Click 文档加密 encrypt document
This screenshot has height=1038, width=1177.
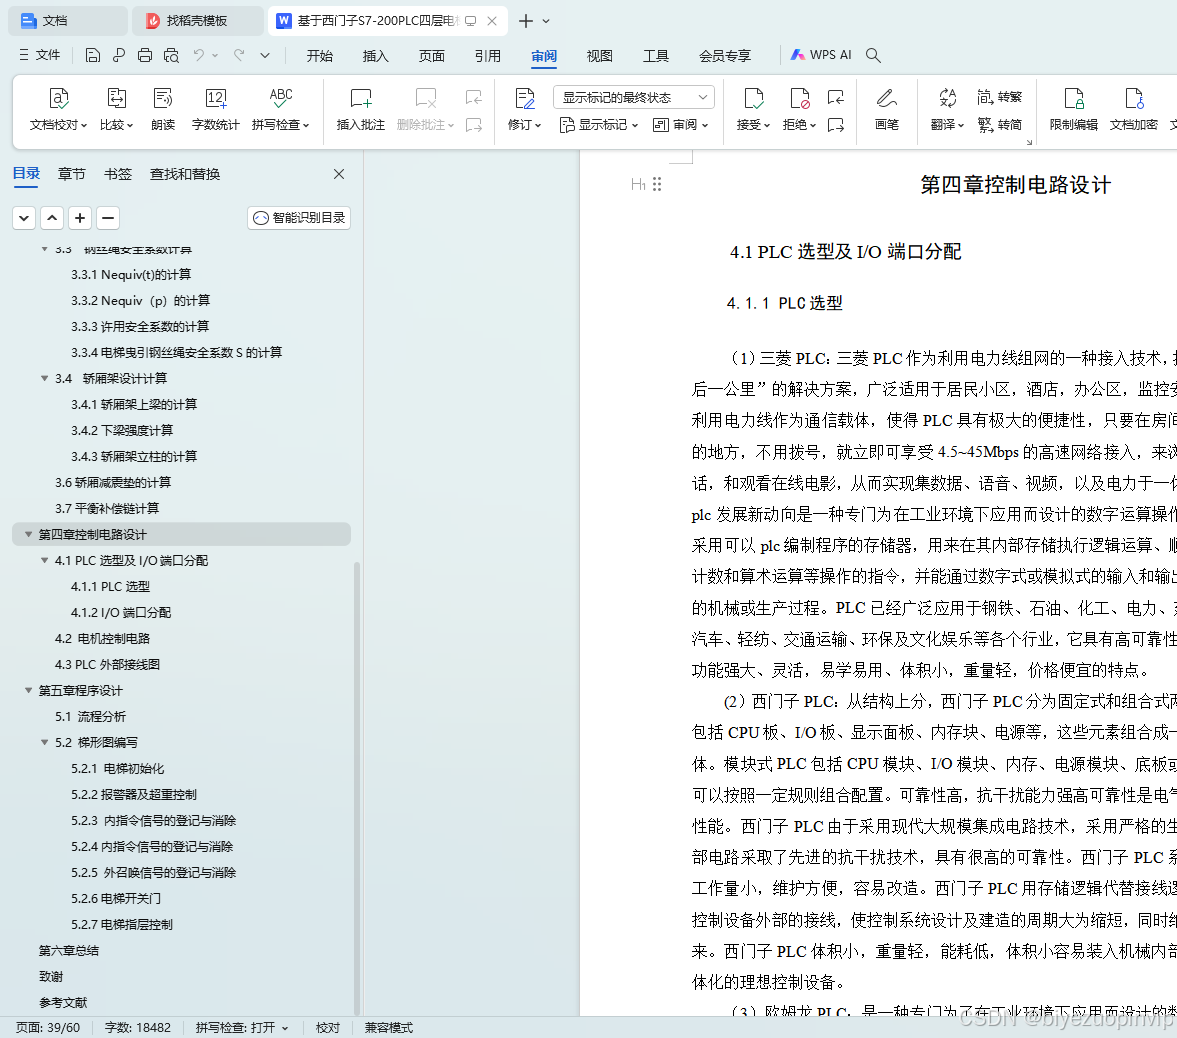pyautogui.click(x=1133, y=110)
